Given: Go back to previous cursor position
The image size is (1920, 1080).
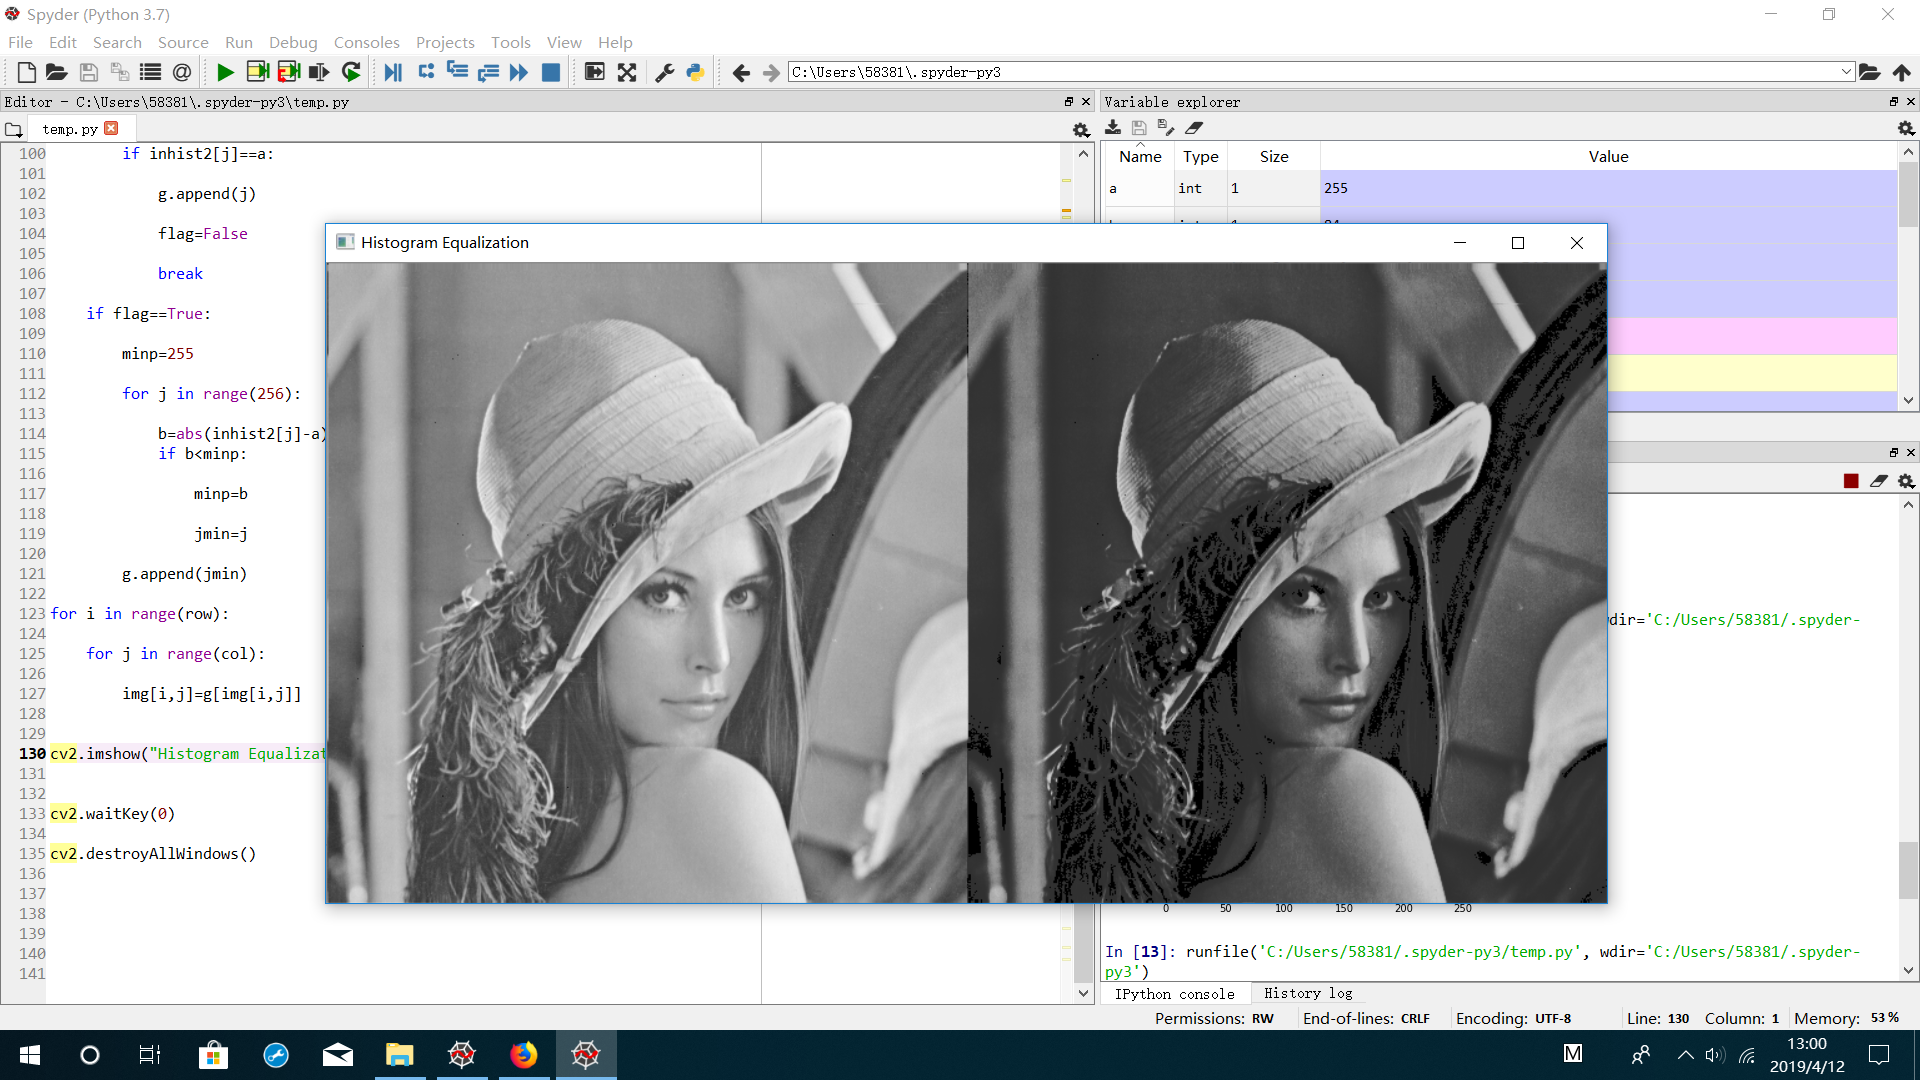Looking at the screenshot, I should tap(741, 72).
